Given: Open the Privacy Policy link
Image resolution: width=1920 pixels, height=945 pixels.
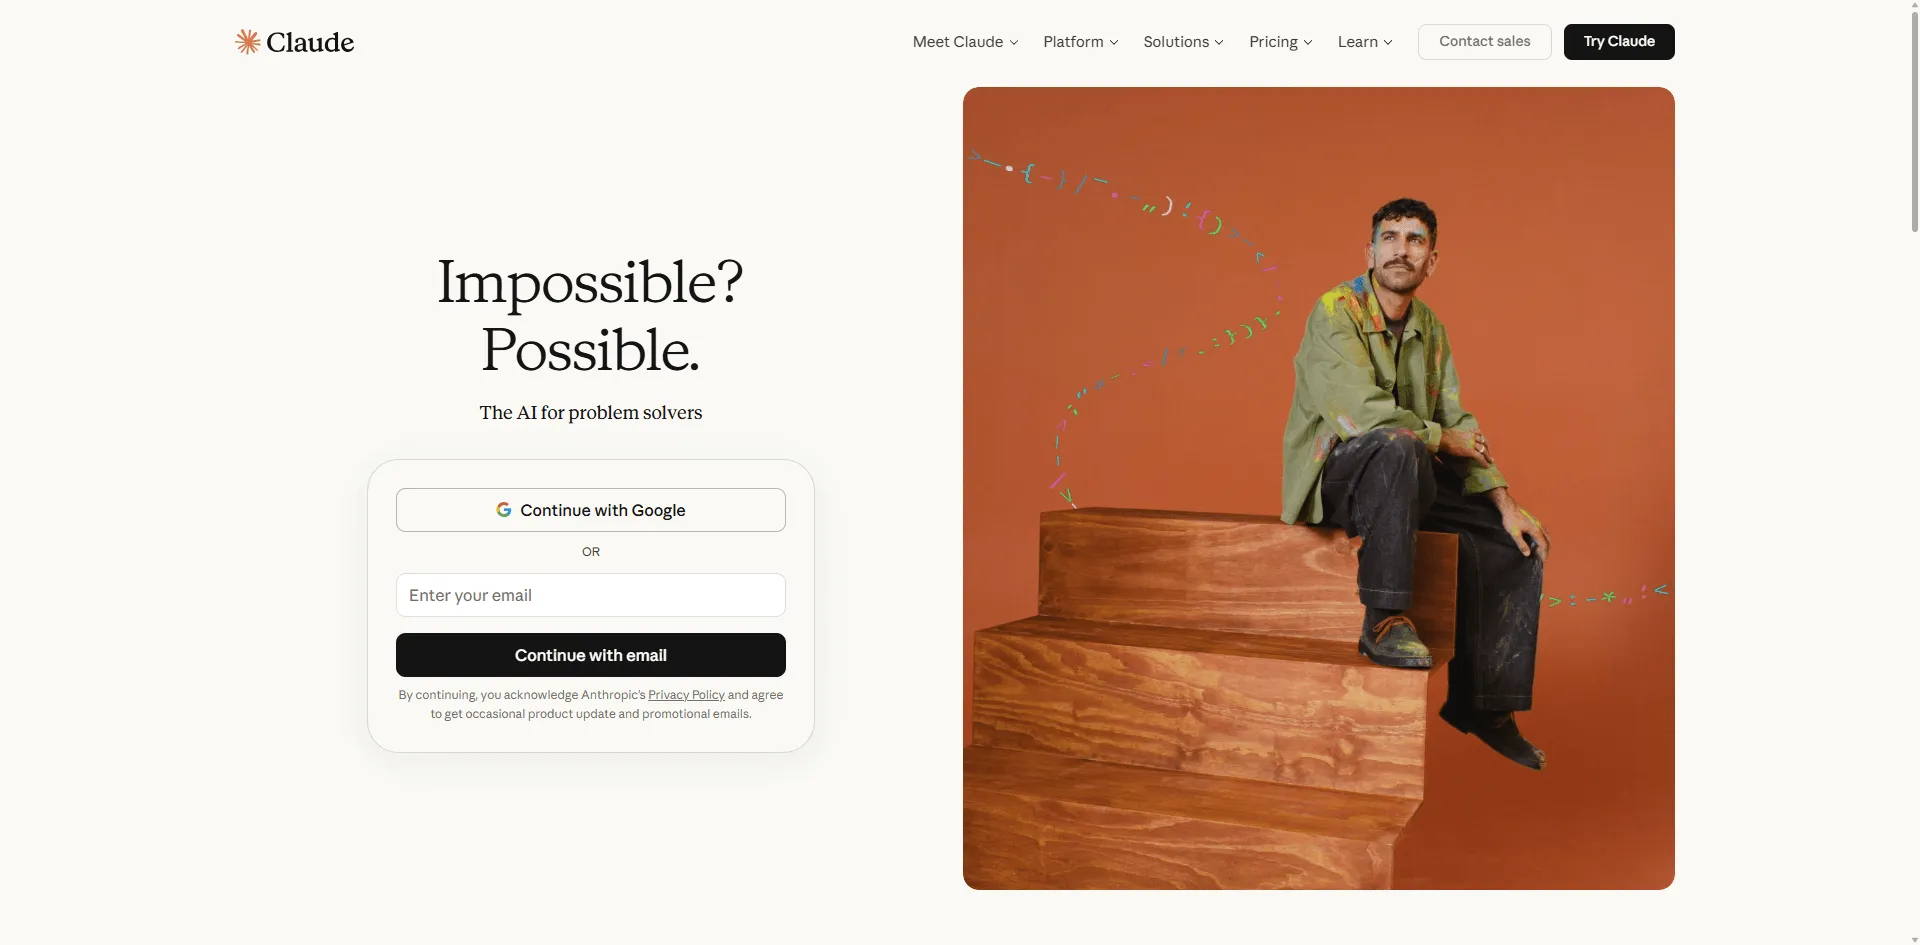Looking at the screenshot, I should click(x=686, y=695).
